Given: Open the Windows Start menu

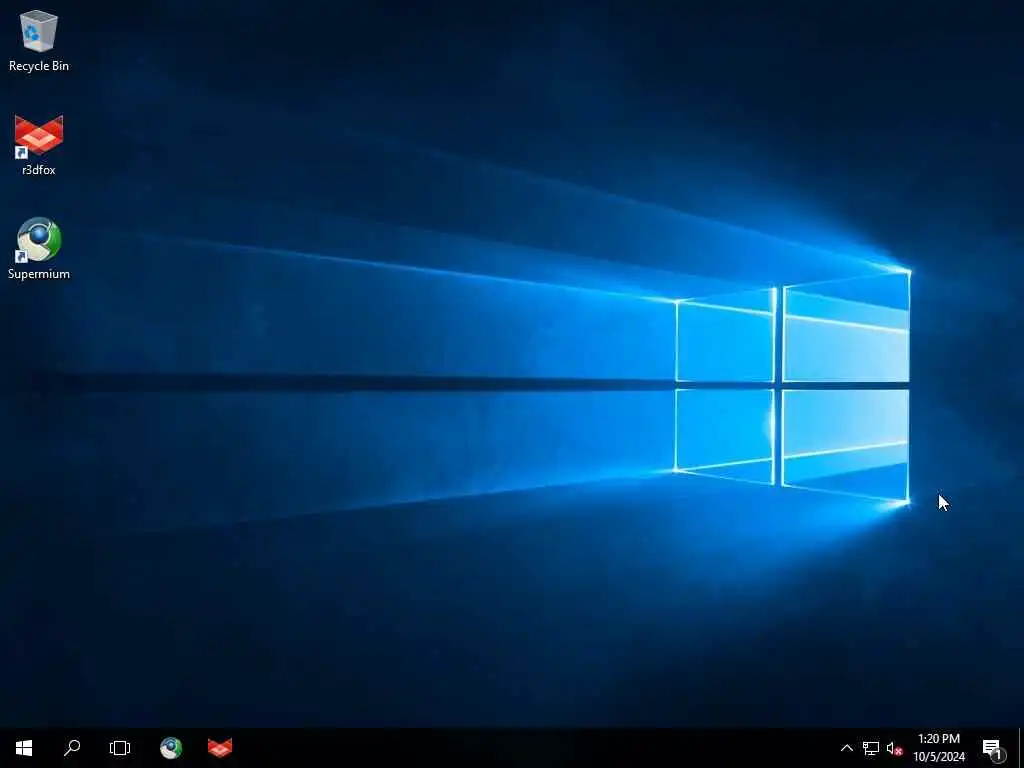Looking at the screenshot, I should (x=24, y=748).
